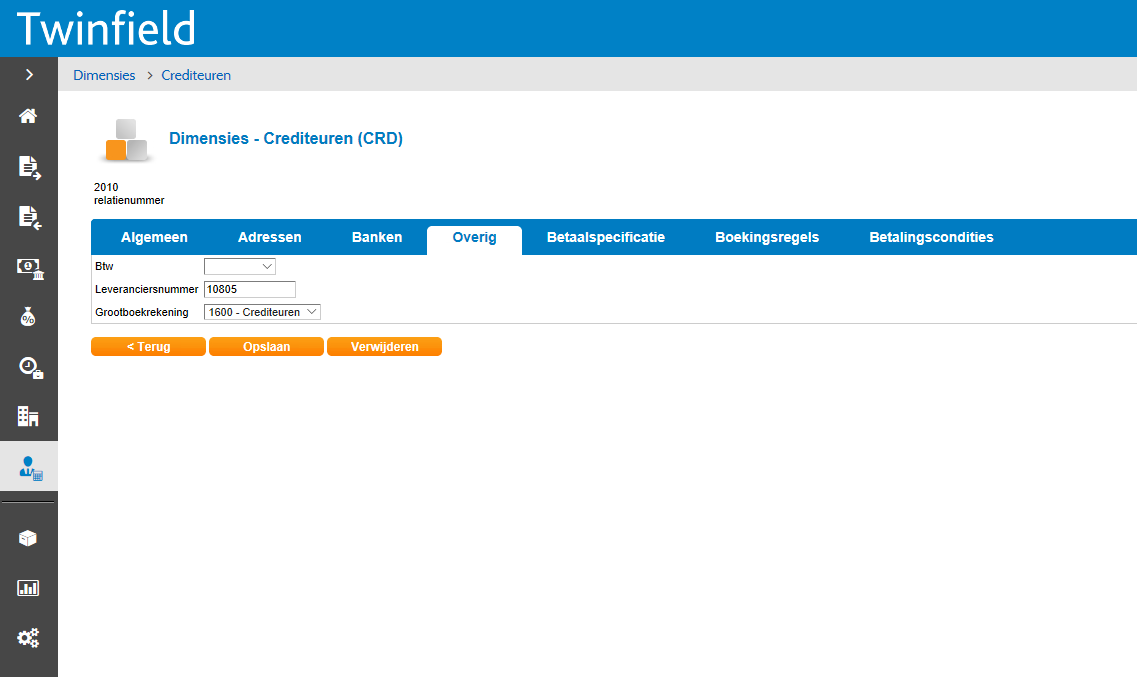The height and width of the screenshot is (677, 1137).
Task: Expand the Grootboekrekening dropdown
Action: [262, 312]
